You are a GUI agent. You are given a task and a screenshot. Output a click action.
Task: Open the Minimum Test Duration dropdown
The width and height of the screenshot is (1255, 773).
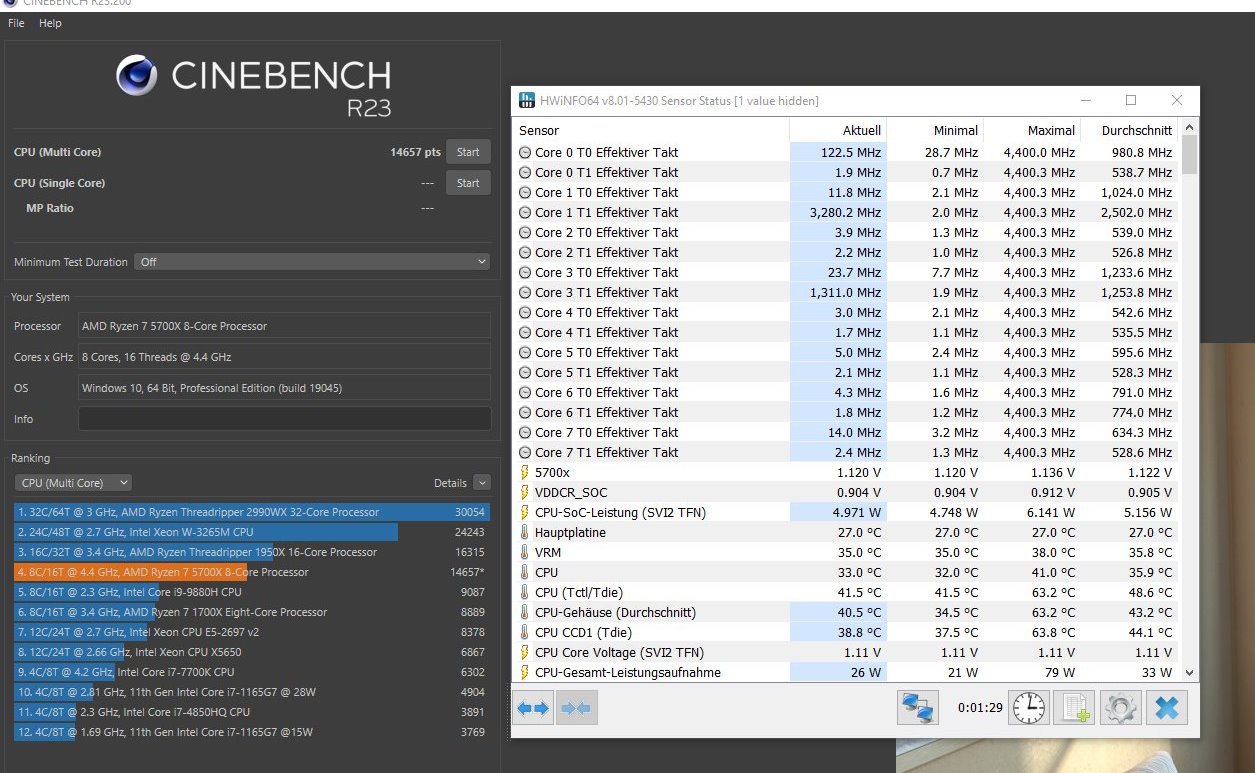click(312, 262)
